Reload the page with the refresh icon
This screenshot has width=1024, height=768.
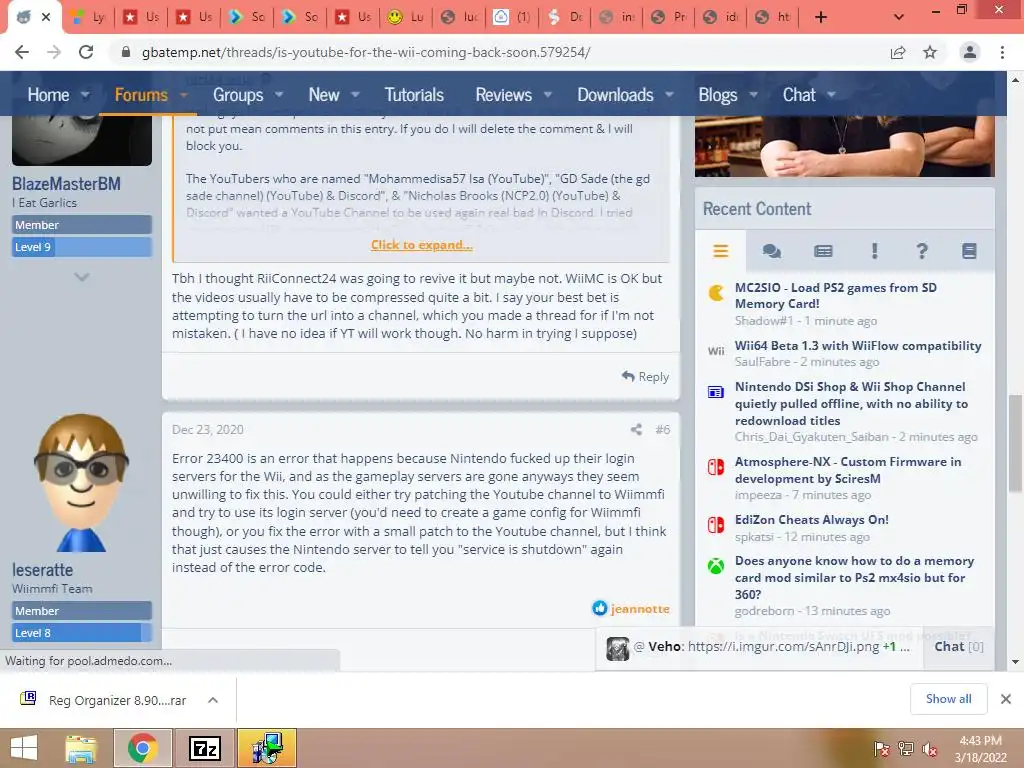tap(86, 52)
